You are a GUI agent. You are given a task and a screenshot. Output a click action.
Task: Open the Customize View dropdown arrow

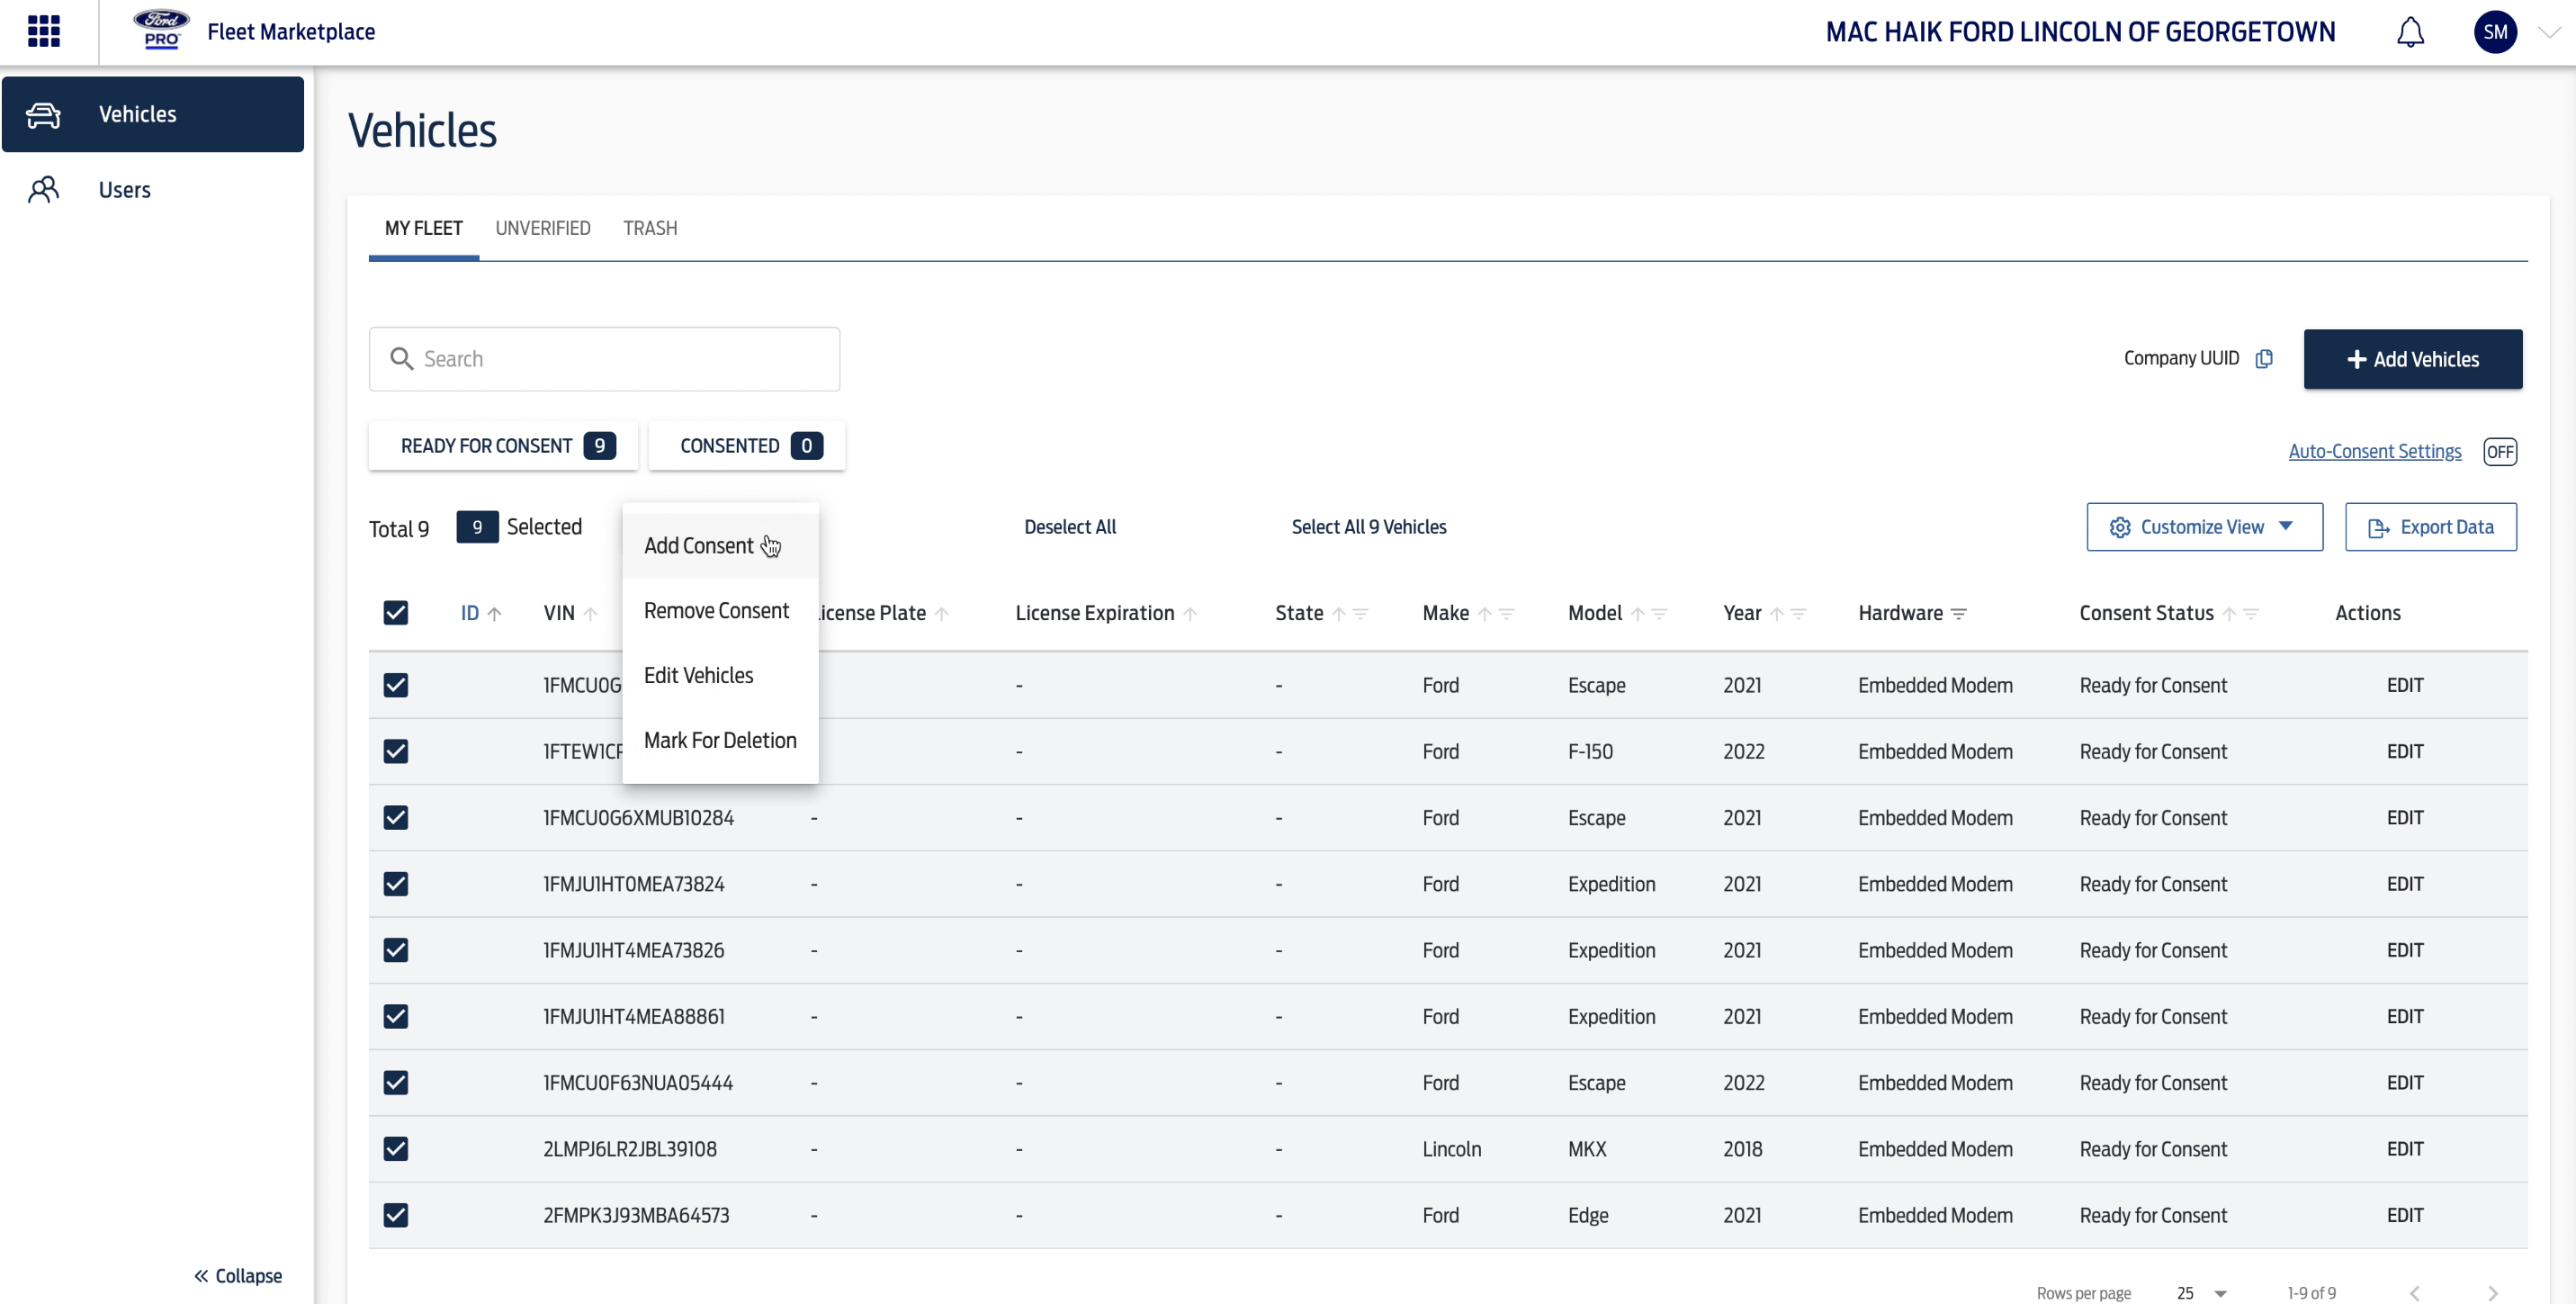(x=2286, y=527)
